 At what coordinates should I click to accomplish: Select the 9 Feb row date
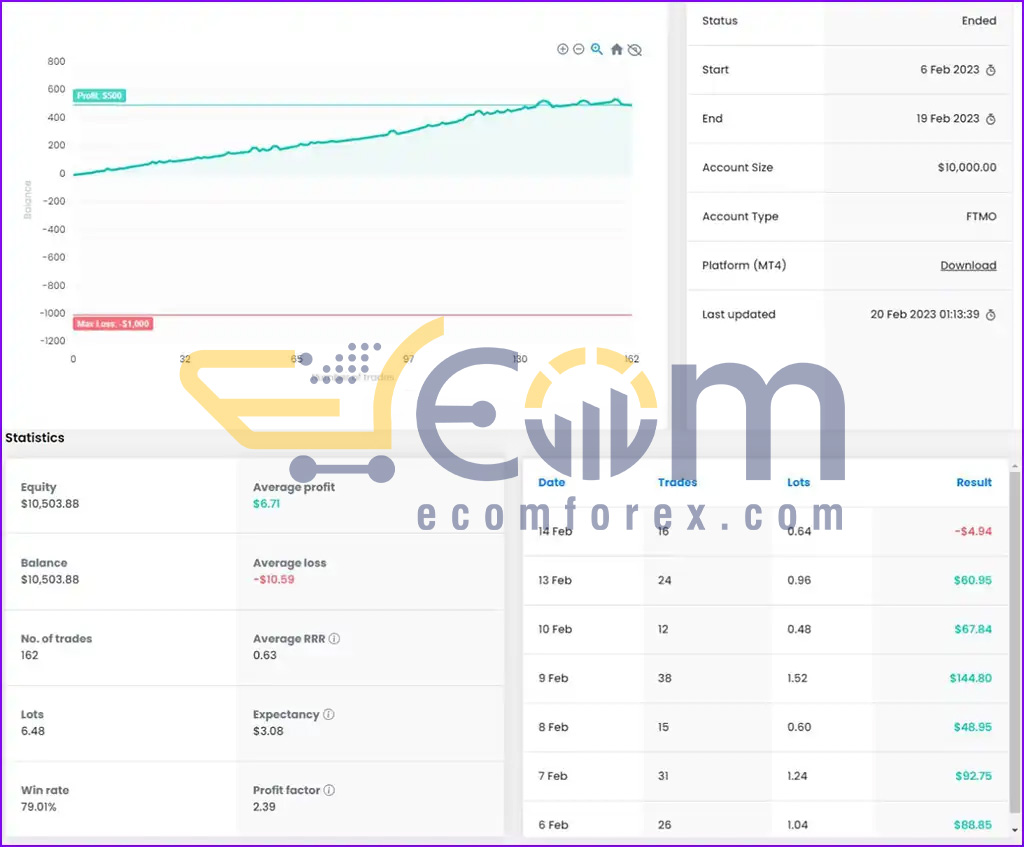[x=553, y=679]
